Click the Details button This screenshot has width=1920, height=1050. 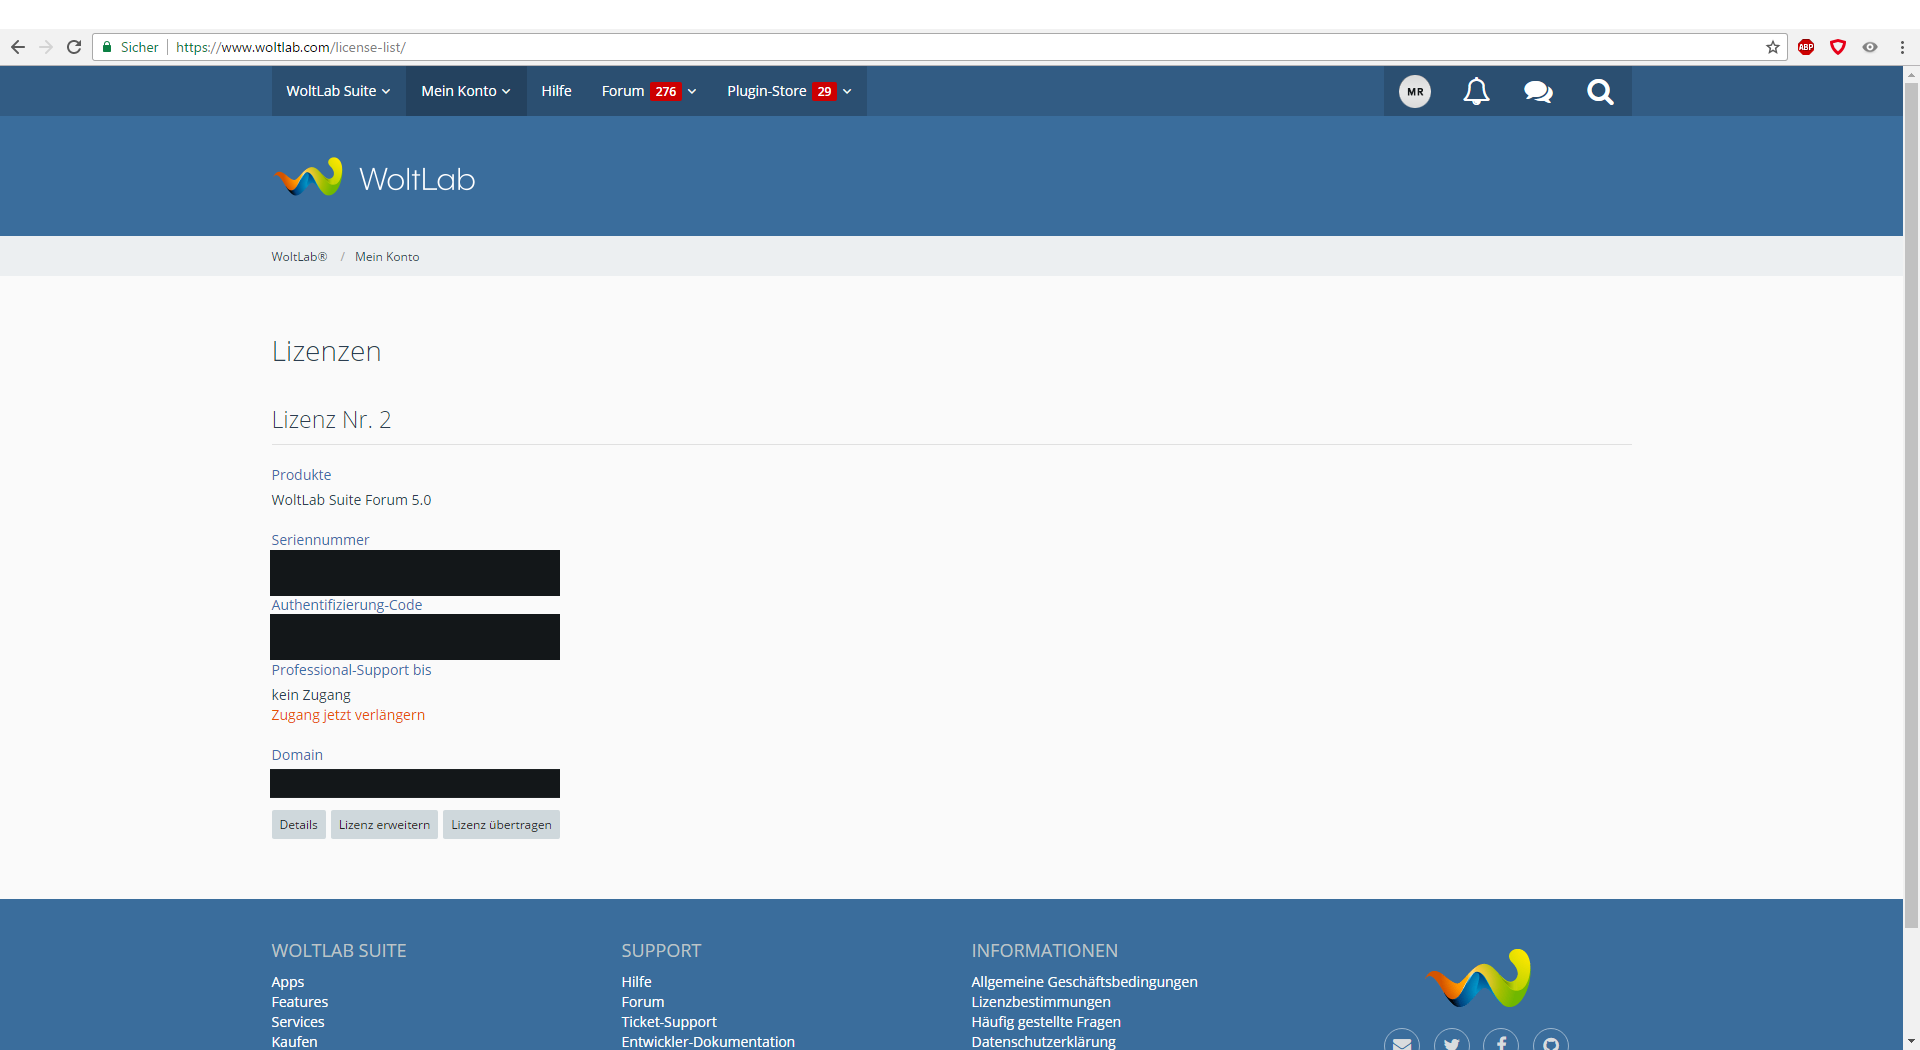coord(298,825)
